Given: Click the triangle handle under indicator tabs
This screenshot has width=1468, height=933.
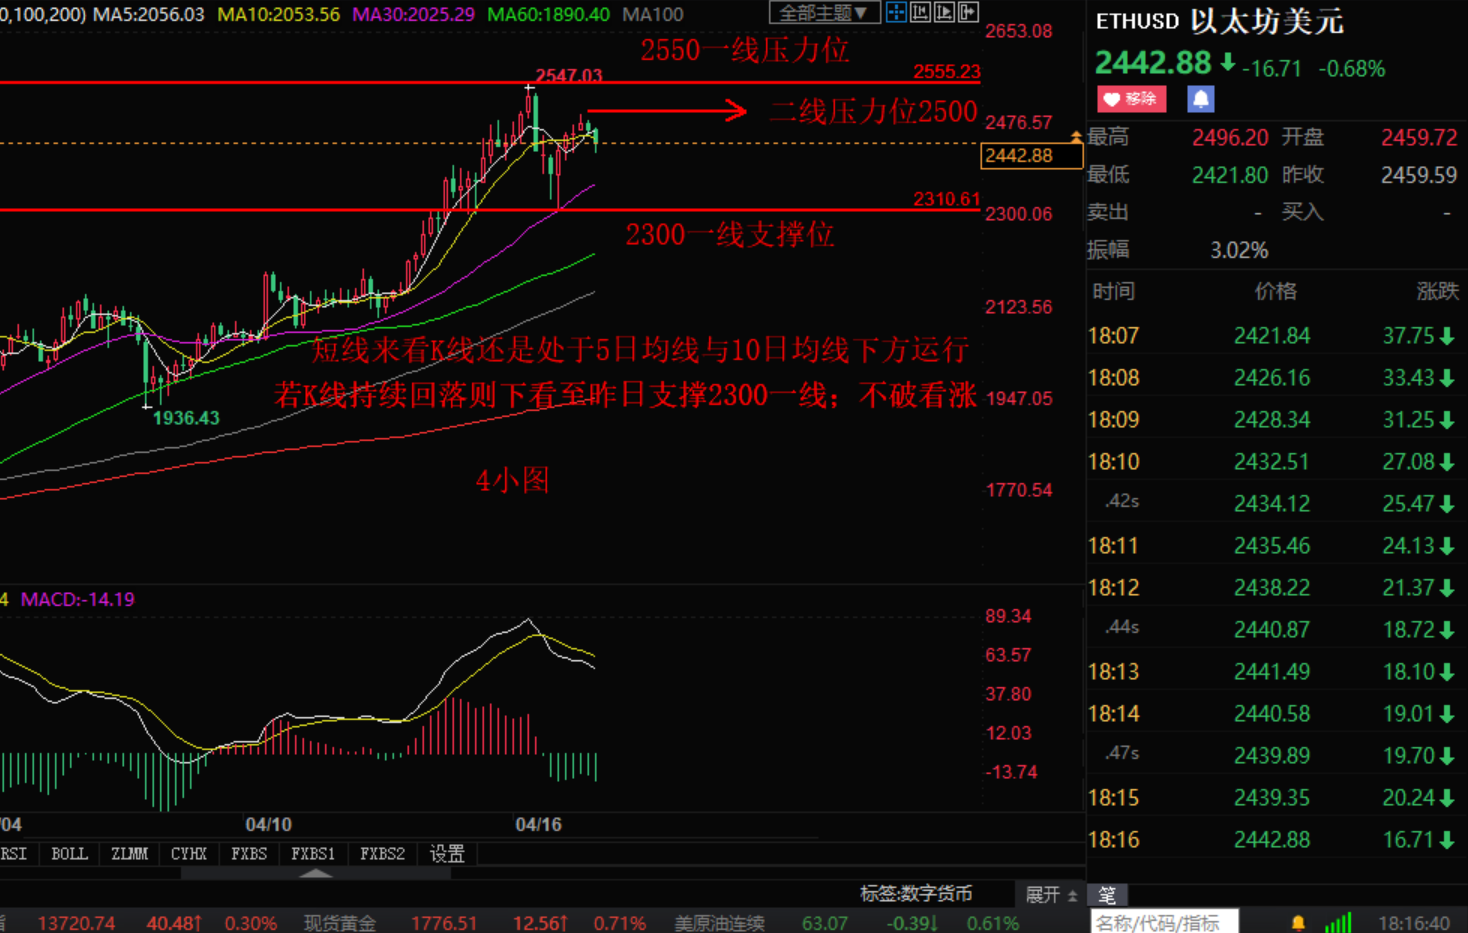Looking at the screenshot, I should (316, 873).
